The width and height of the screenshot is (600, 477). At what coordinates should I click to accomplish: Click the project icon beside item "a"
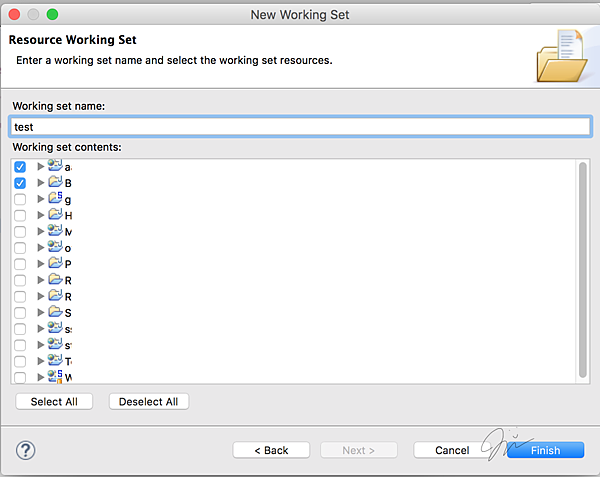click(55, 166)
